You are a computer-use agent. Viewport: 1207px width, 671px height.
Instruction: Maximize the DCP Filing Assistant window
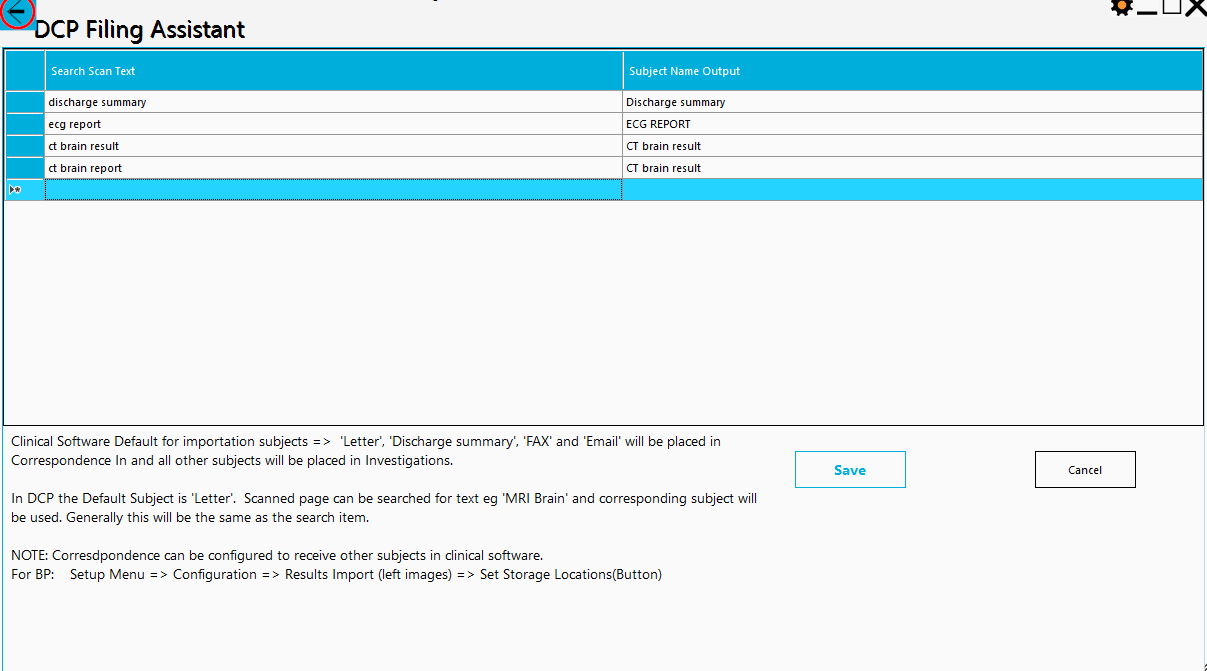tap(1171, 7)
